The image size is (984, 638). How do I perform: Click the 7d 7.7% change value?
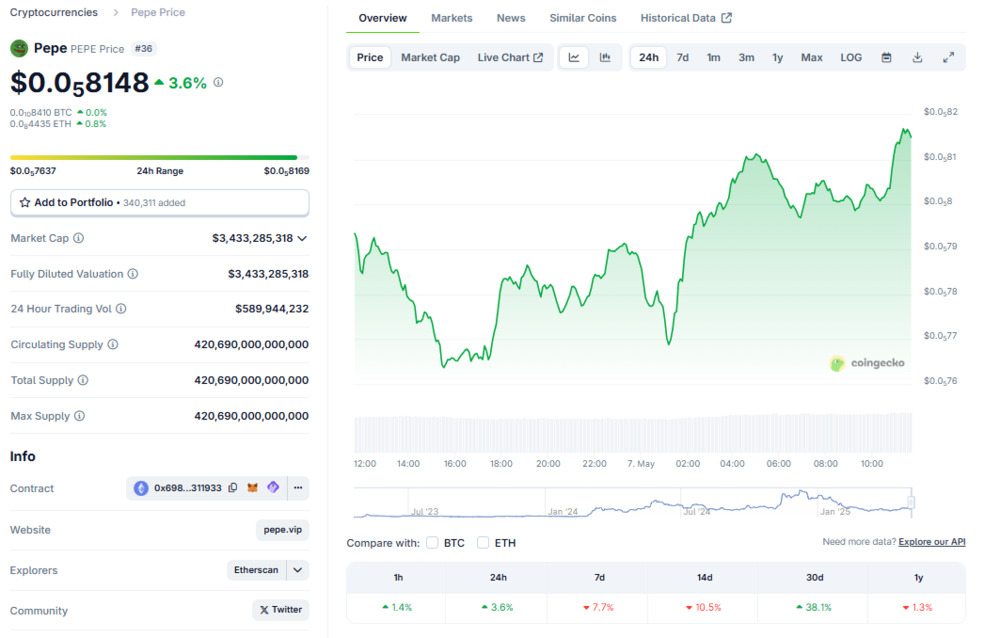(x=599, y=607)
